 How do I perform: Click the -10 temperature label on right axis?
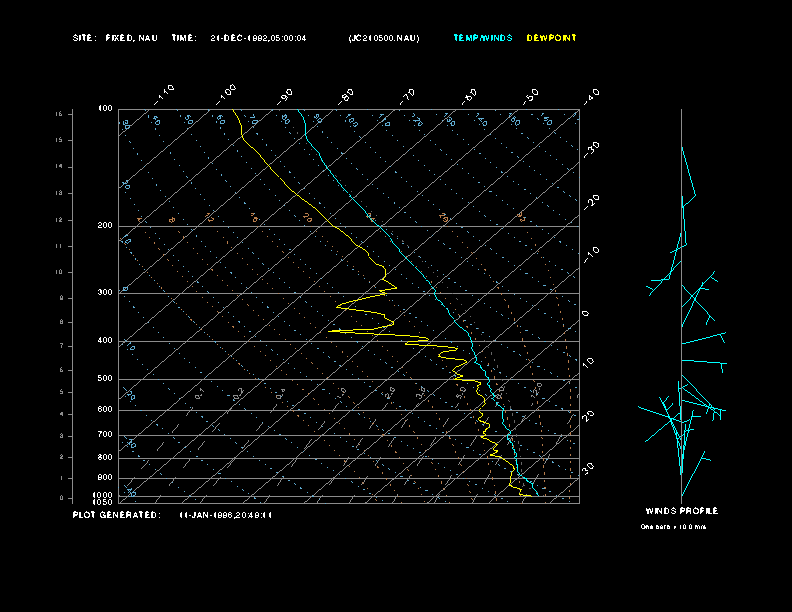click(x=591, y=255)
